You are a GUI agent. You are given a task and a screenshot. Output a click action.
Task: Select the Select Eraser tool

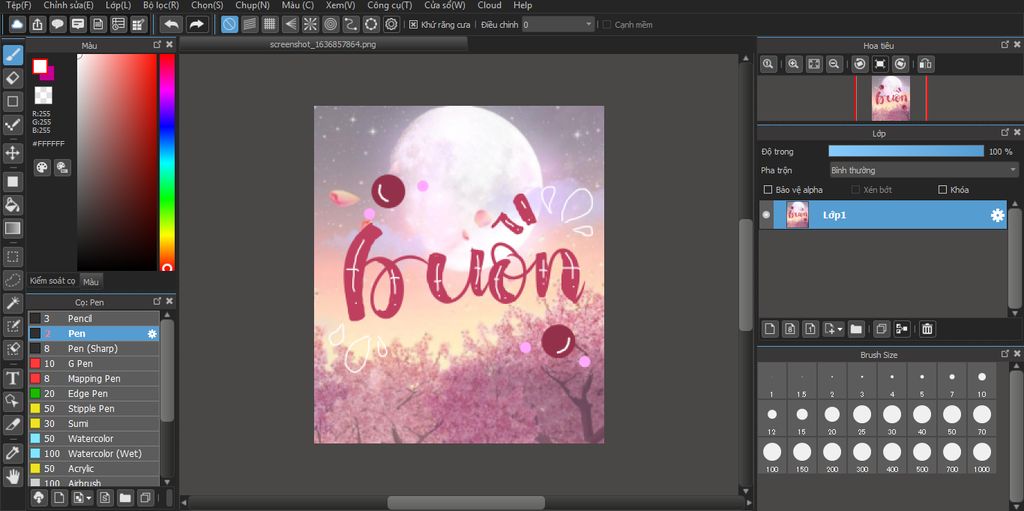[12, 350]
